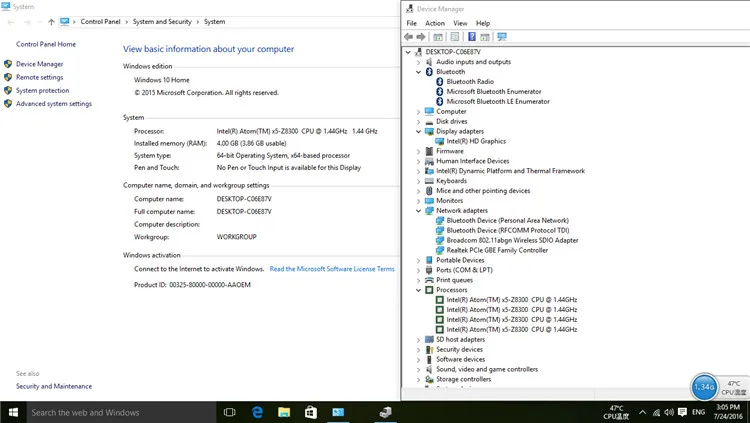Open System protection link
The width and height of the screenshot is (750, 423).
click(43, 90)
